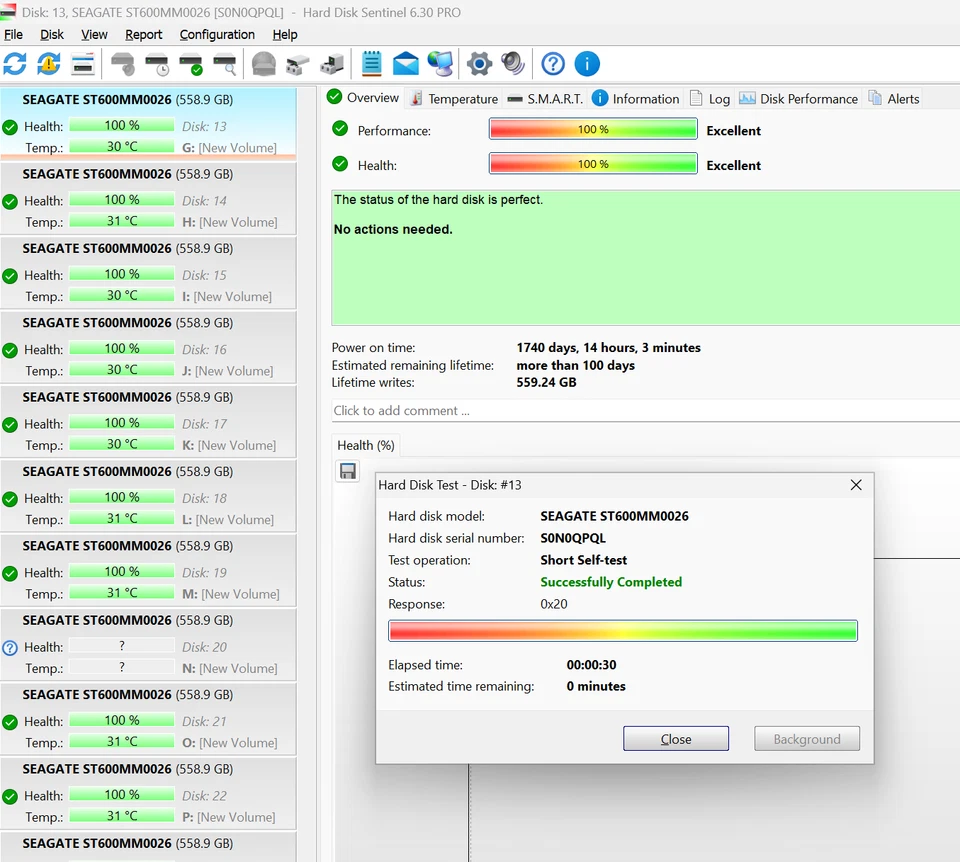The height and width of the screenshot is (862, 960).
Task: Open the Configuration menu
Action: pyautogui.click(x=217, y=34)
